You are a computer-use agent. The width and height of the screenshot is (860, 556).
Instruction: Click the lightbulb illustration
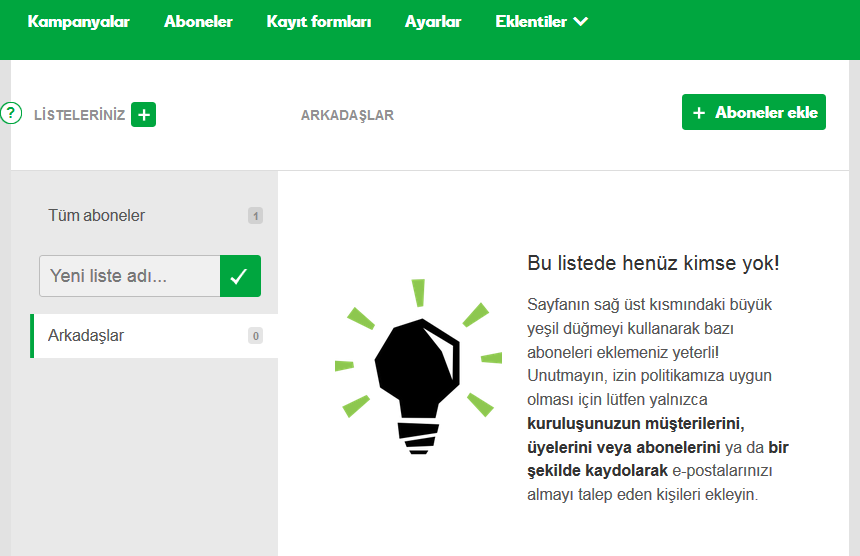tap(418, 367)
